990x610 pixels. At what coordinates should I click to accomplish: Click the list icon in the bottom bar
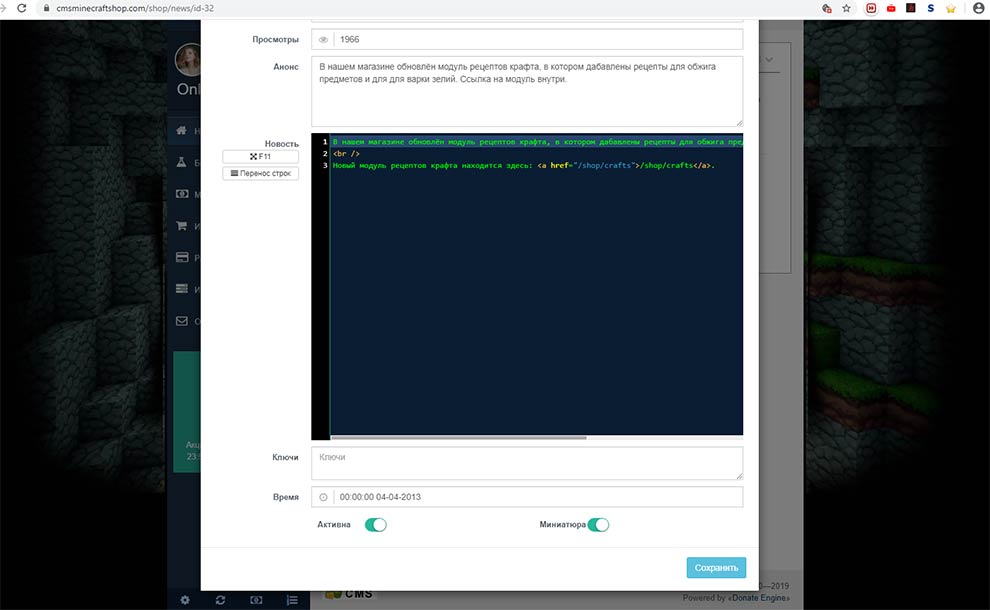pyautogui.click(x=292, y=600)
